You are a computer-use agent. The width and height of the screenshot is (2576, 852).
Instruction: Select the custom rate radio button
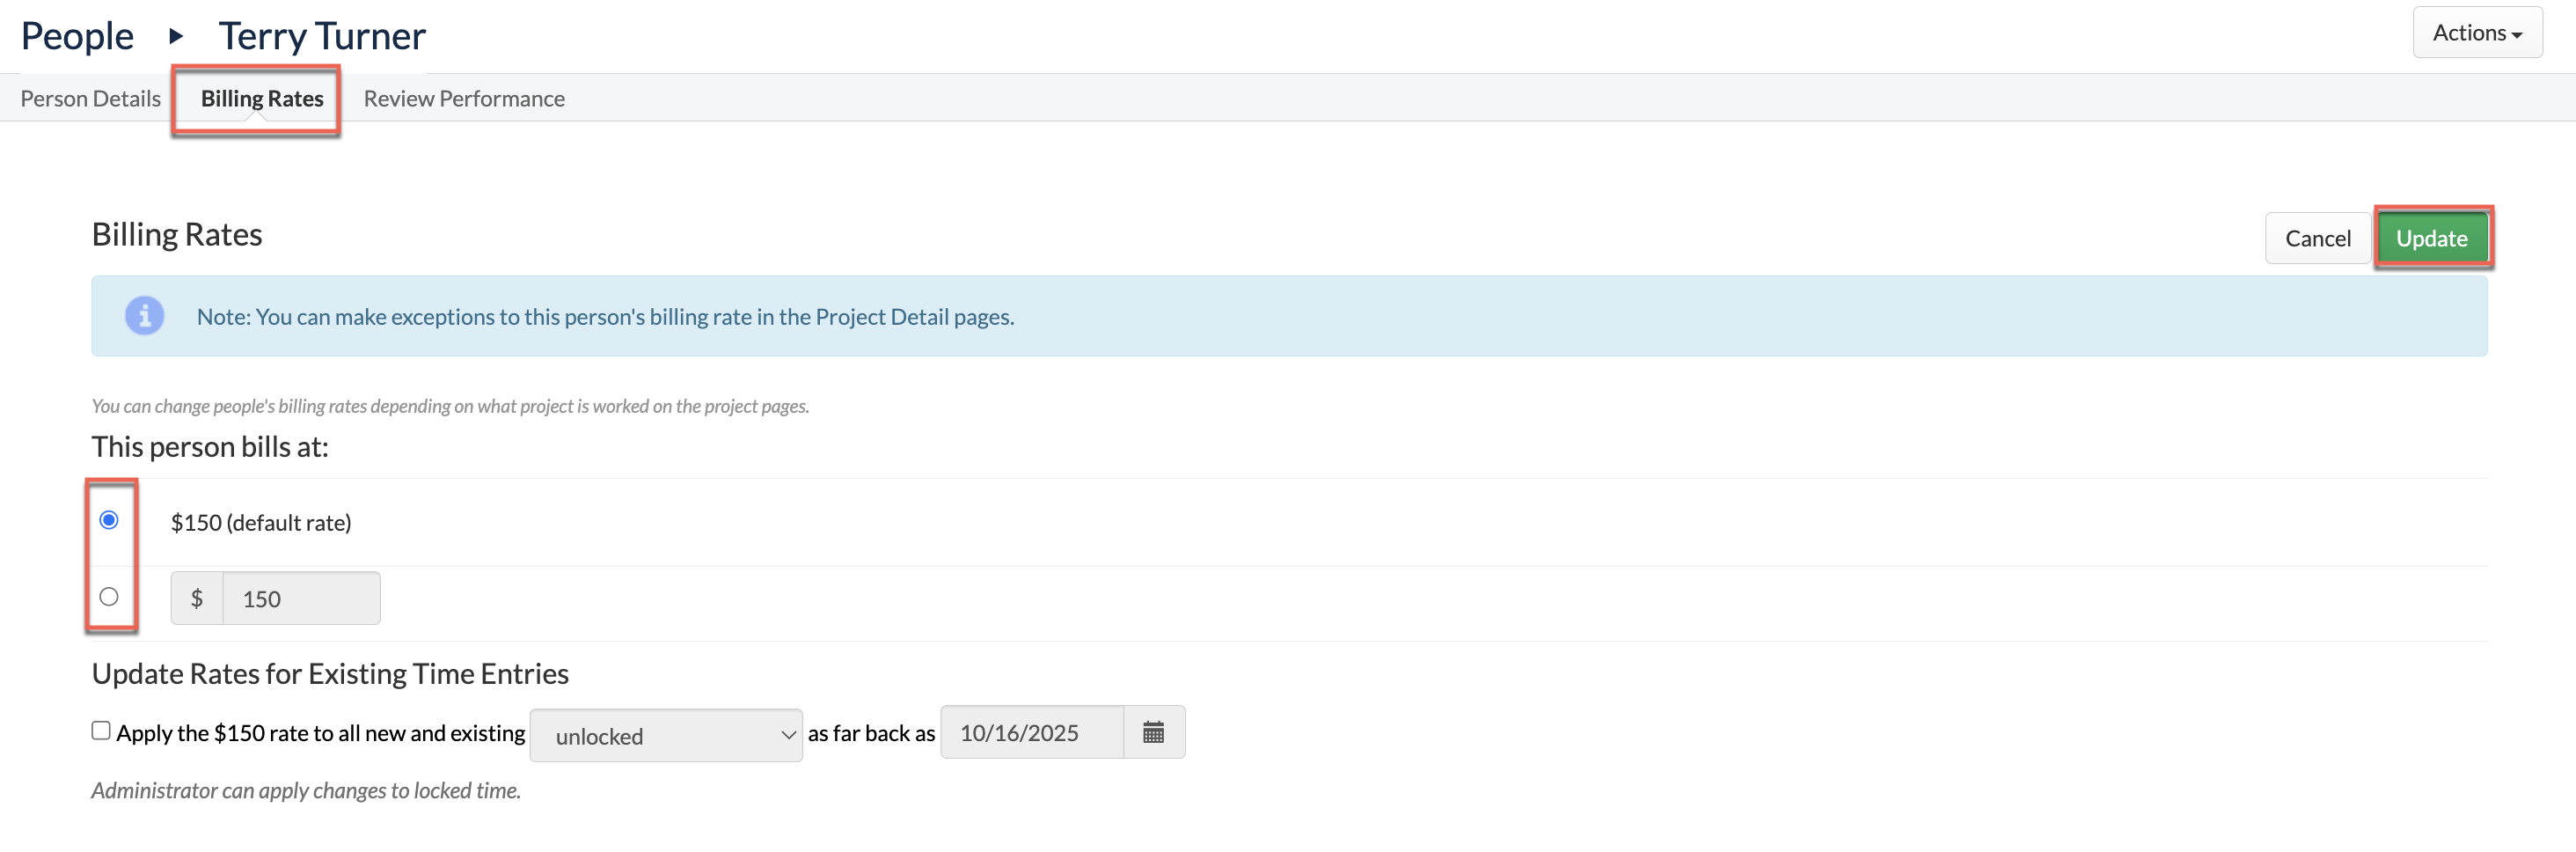point(109,597)
